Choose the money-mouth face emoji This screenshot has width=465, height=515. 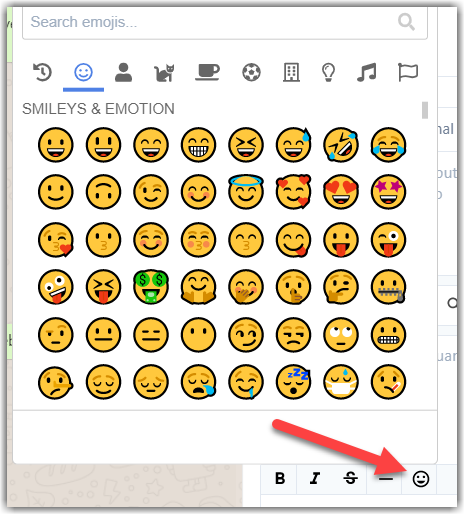151,287
